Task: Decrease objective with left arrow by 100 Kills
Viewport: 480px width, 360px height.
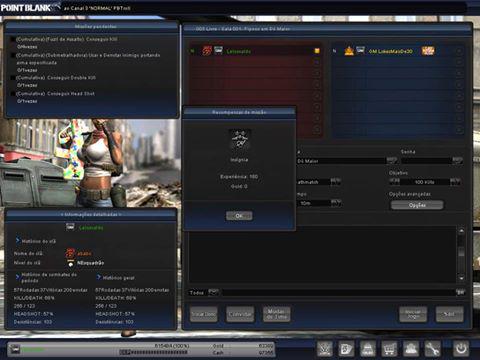Action: [394, 181]
